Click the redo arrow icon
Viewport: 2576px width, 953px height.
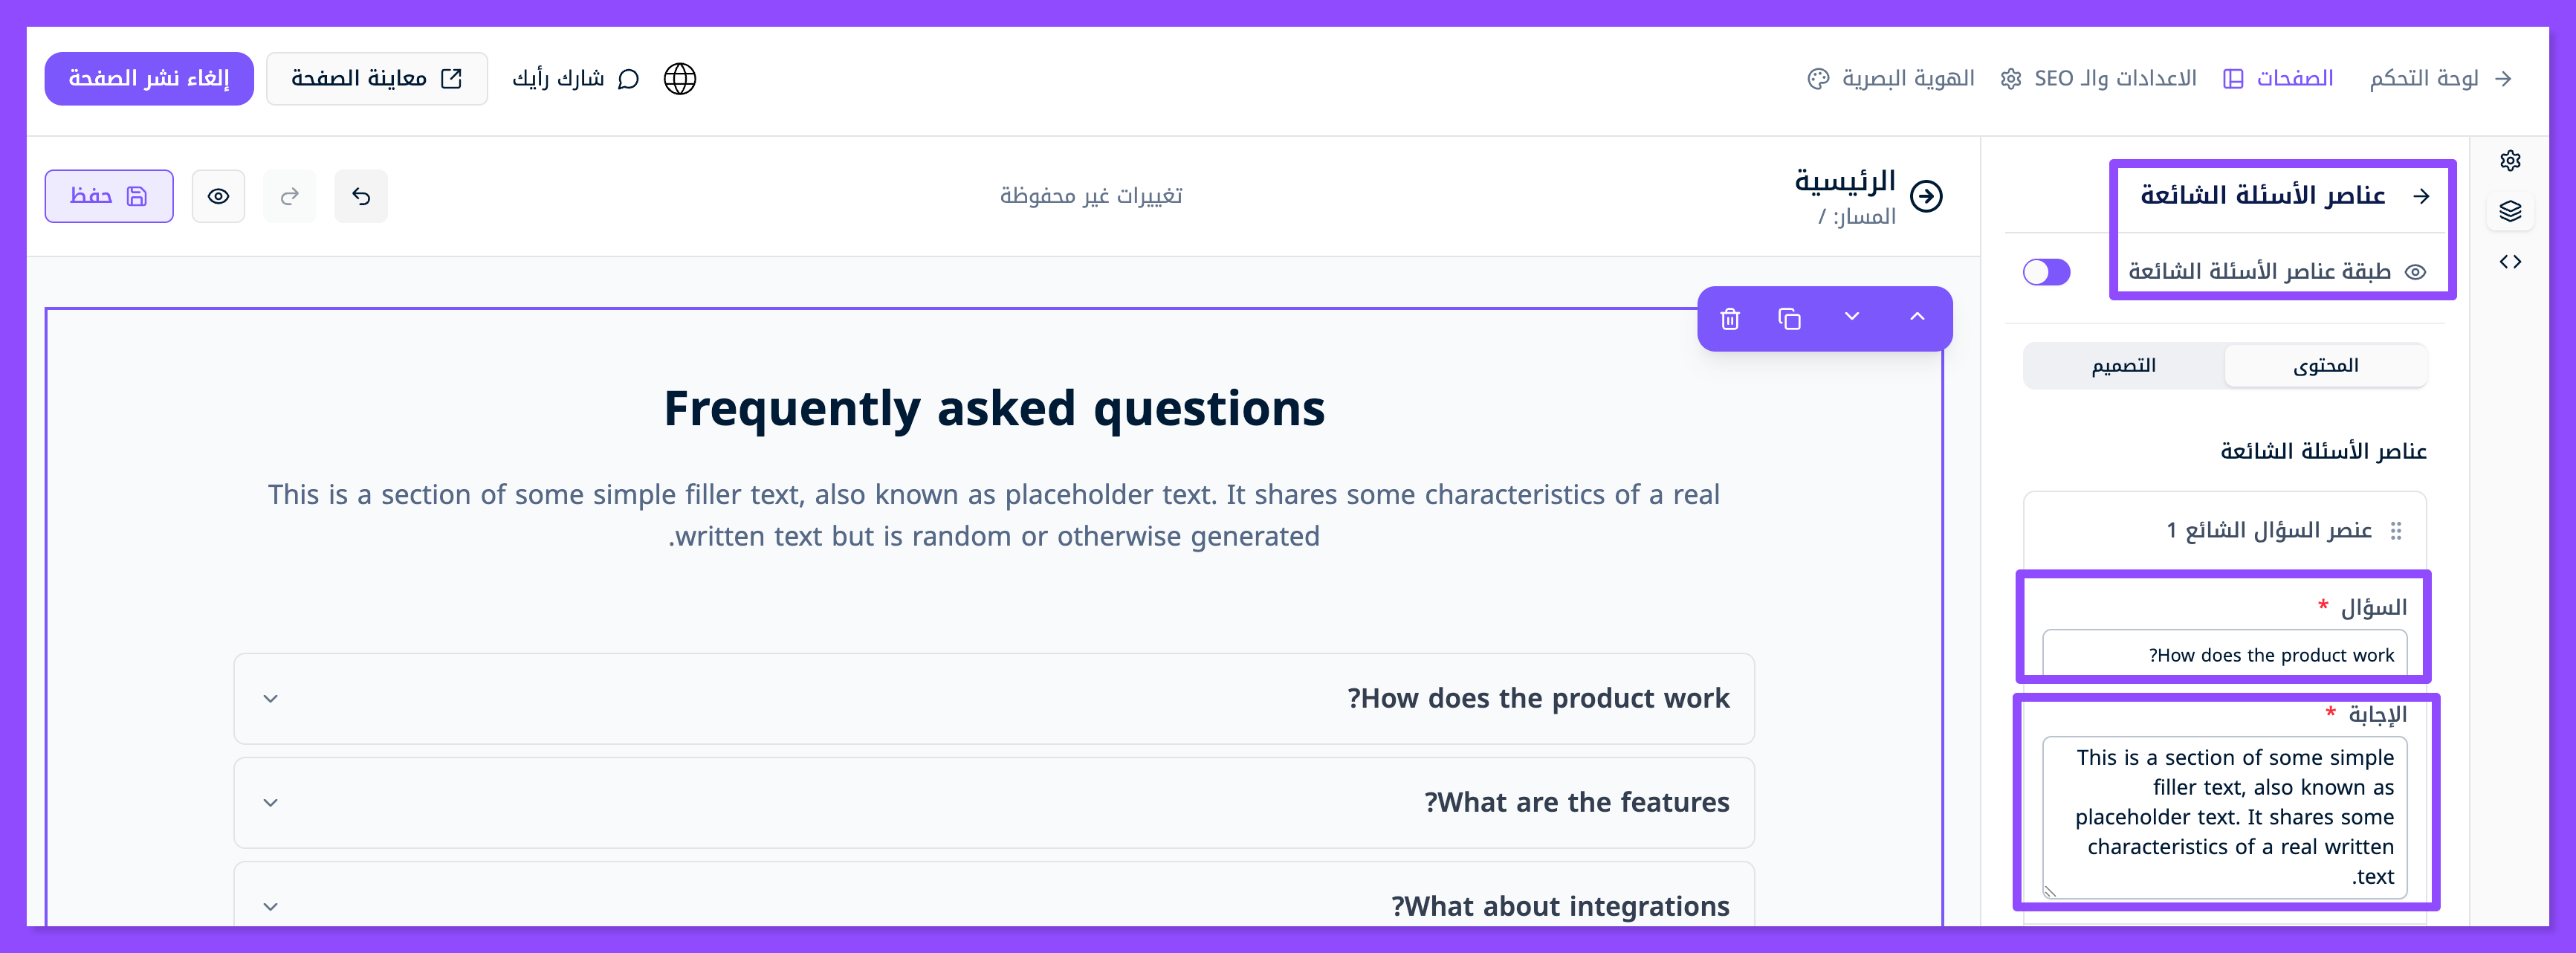pos(289,196)
